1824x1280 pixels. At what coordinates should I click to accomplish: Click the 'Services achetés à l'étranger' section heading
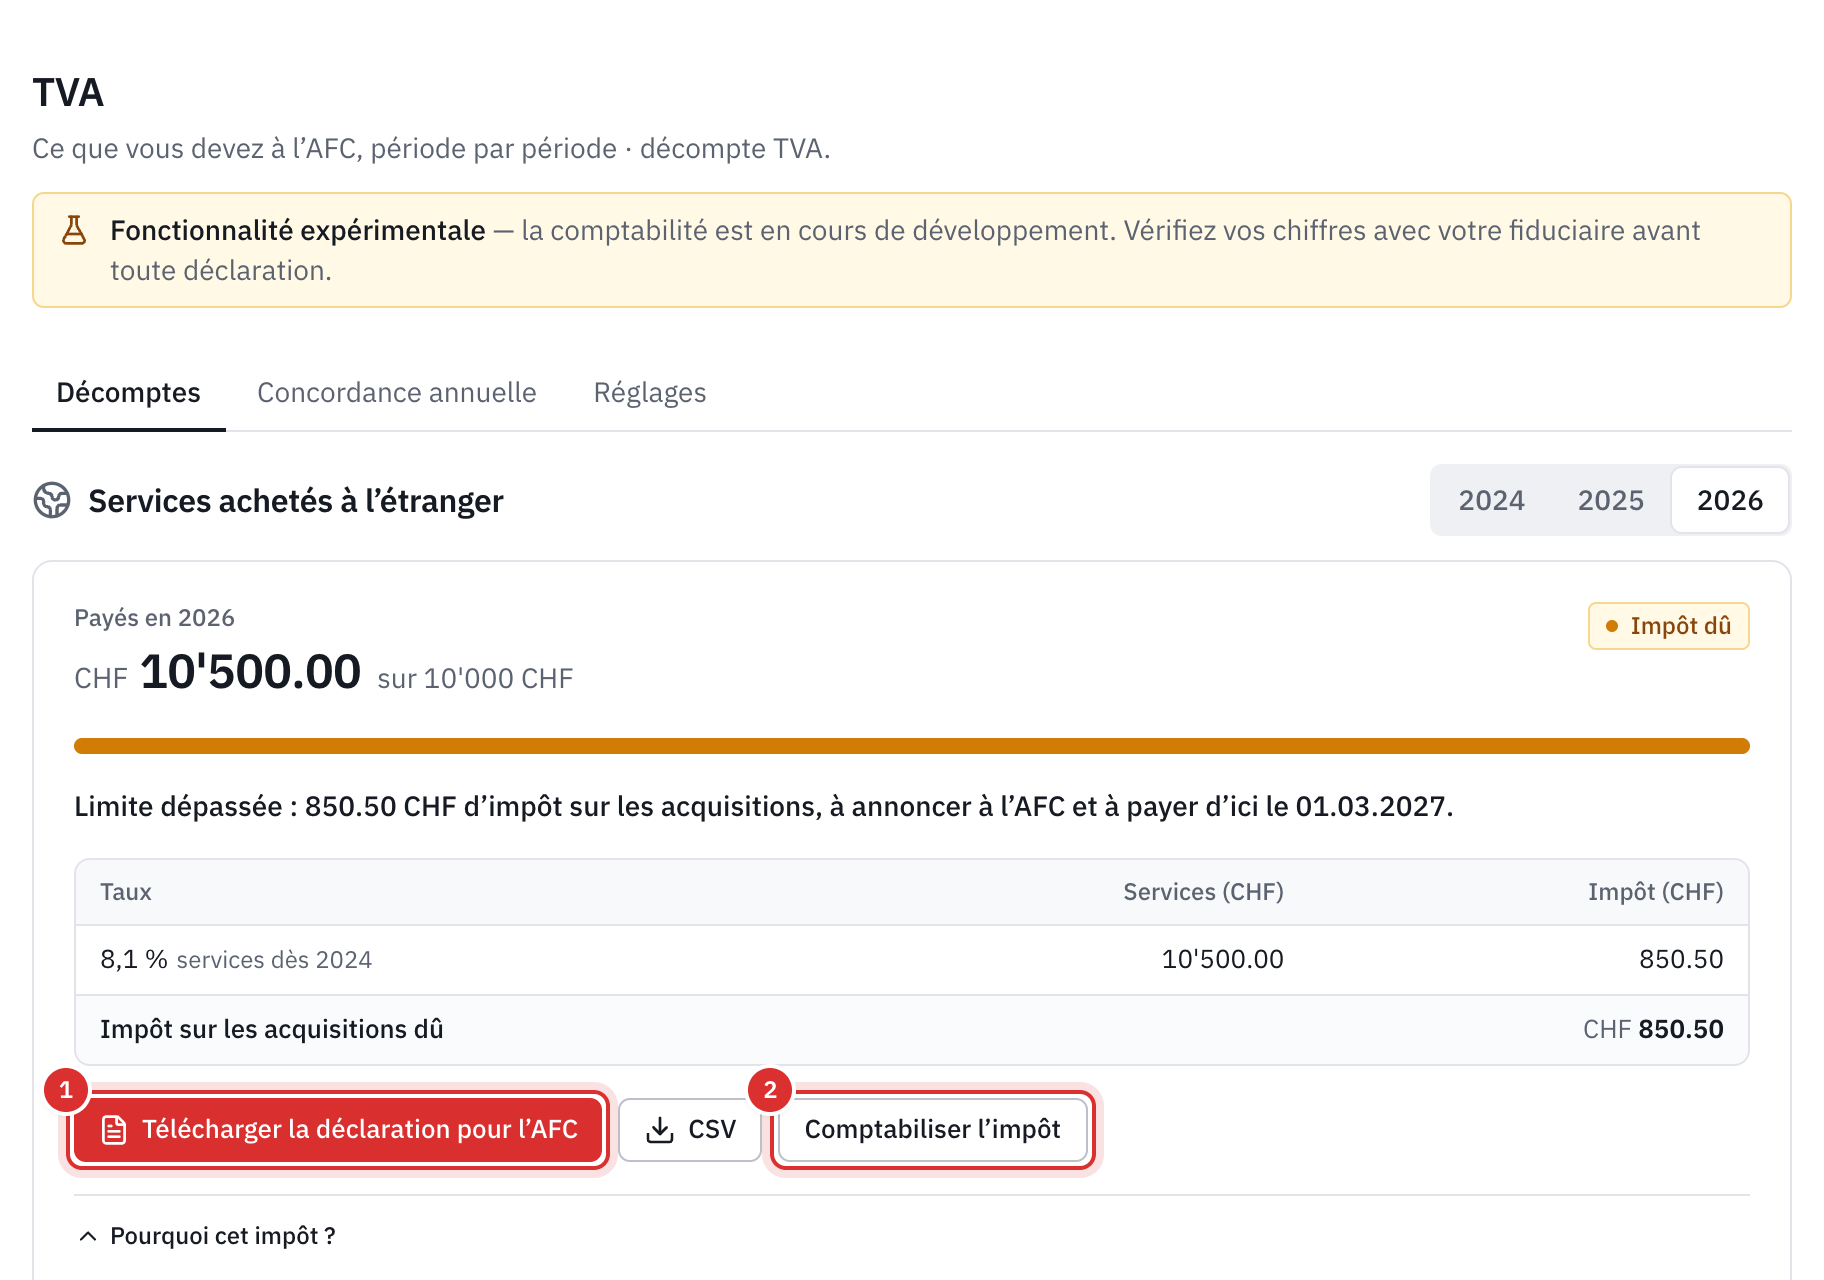click(x=296, y=501)
